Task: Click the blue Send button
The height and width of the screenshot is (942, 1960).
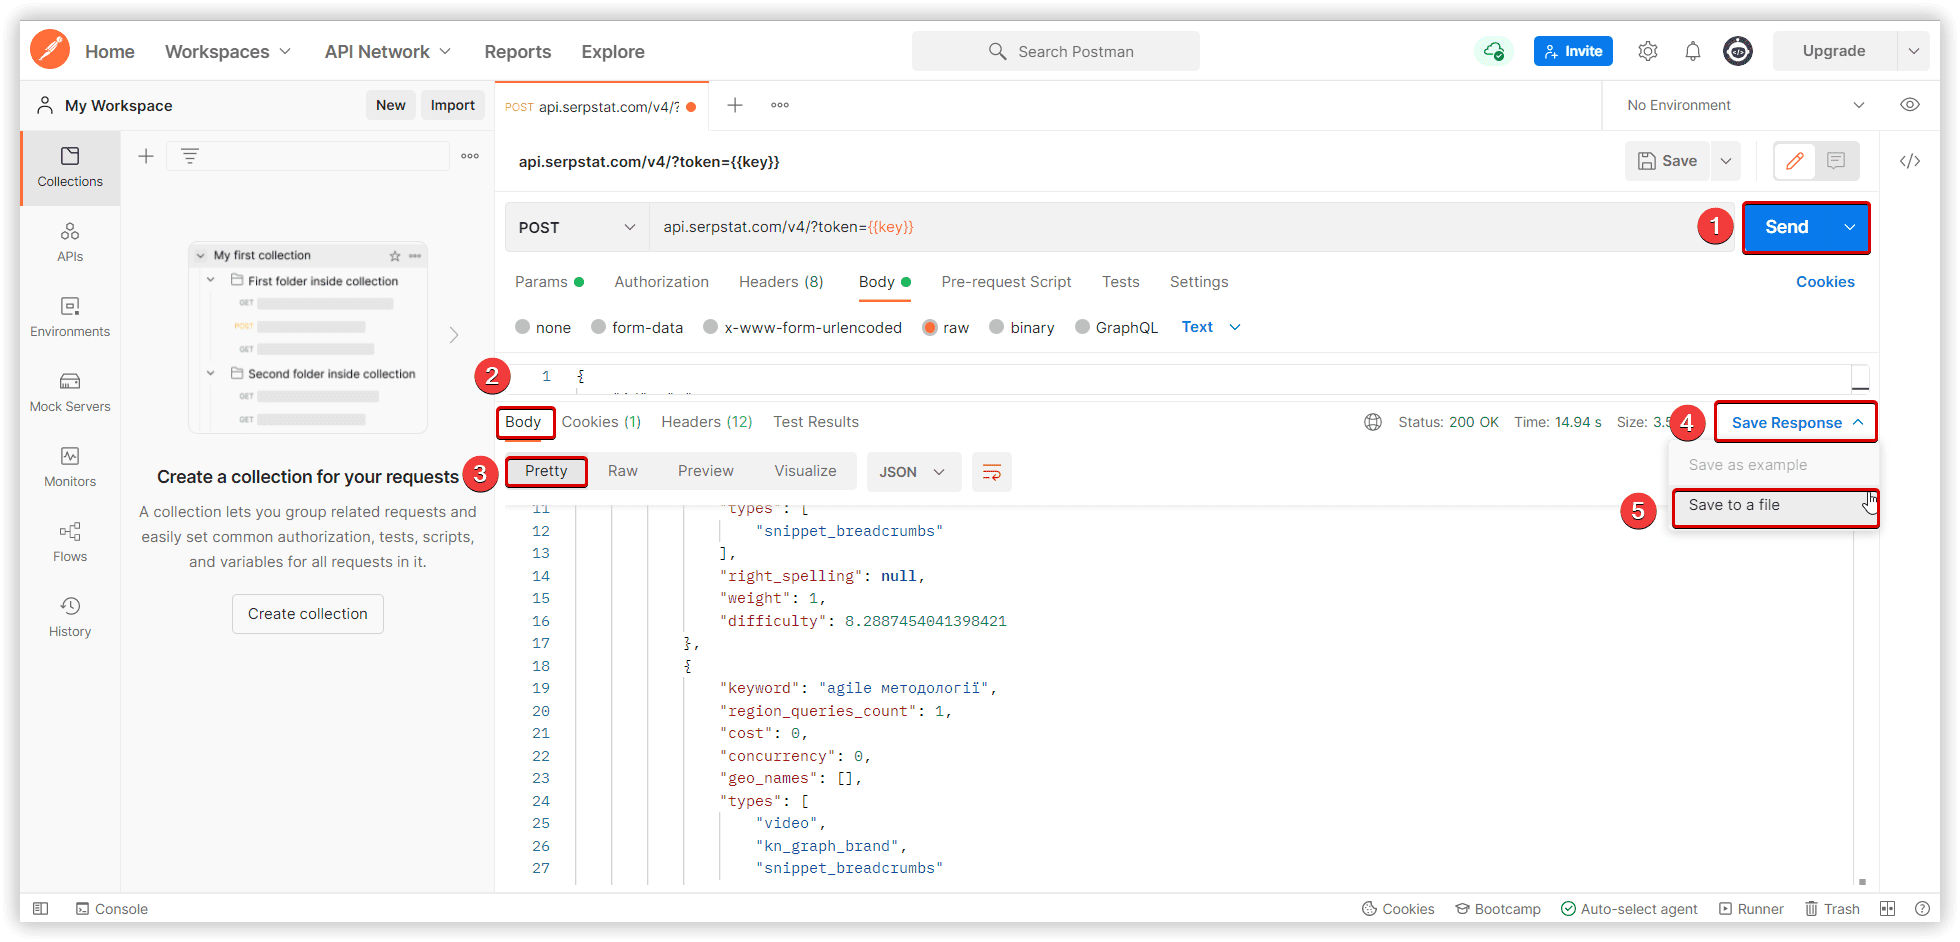Action: click(1787, 227)
